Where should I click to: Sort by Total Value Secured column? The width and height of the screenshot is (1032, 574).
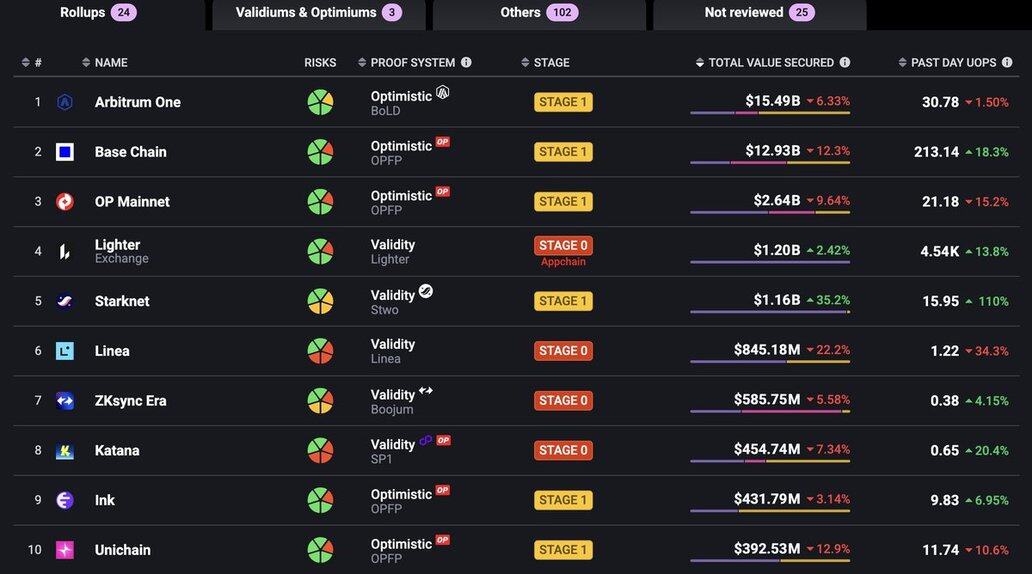(770, 62)
